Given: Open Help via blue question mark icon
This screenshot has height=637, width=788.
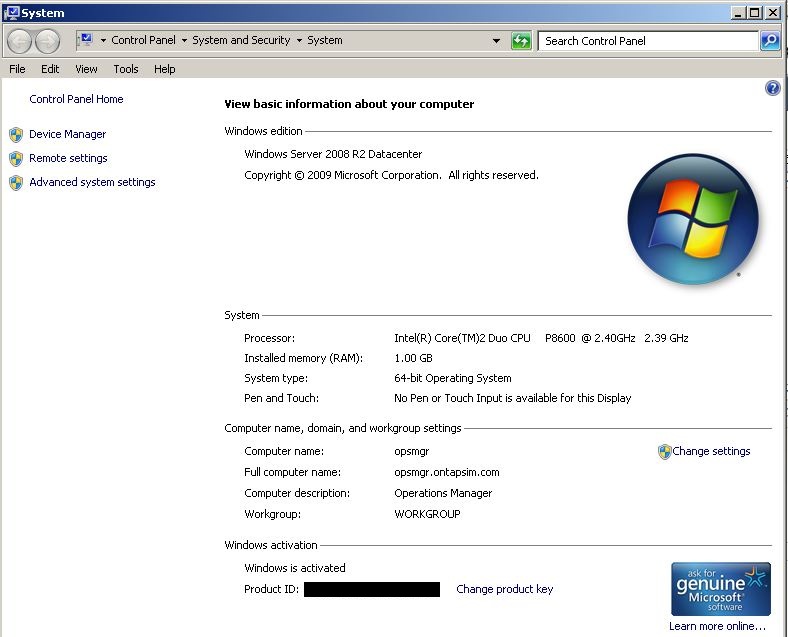Looking at the screenshot, I should [x=772, y=88].
